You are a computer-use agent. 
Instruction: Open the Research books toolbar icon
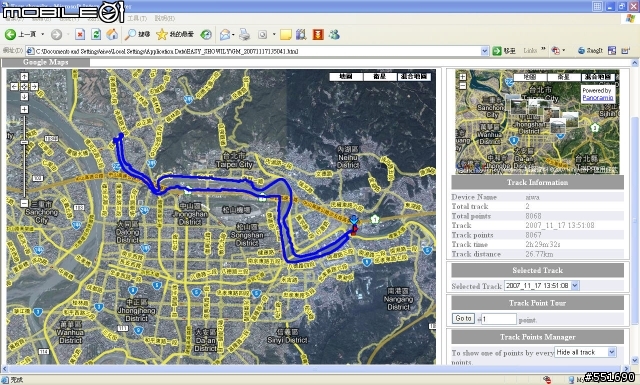click(x=301, y=35)
